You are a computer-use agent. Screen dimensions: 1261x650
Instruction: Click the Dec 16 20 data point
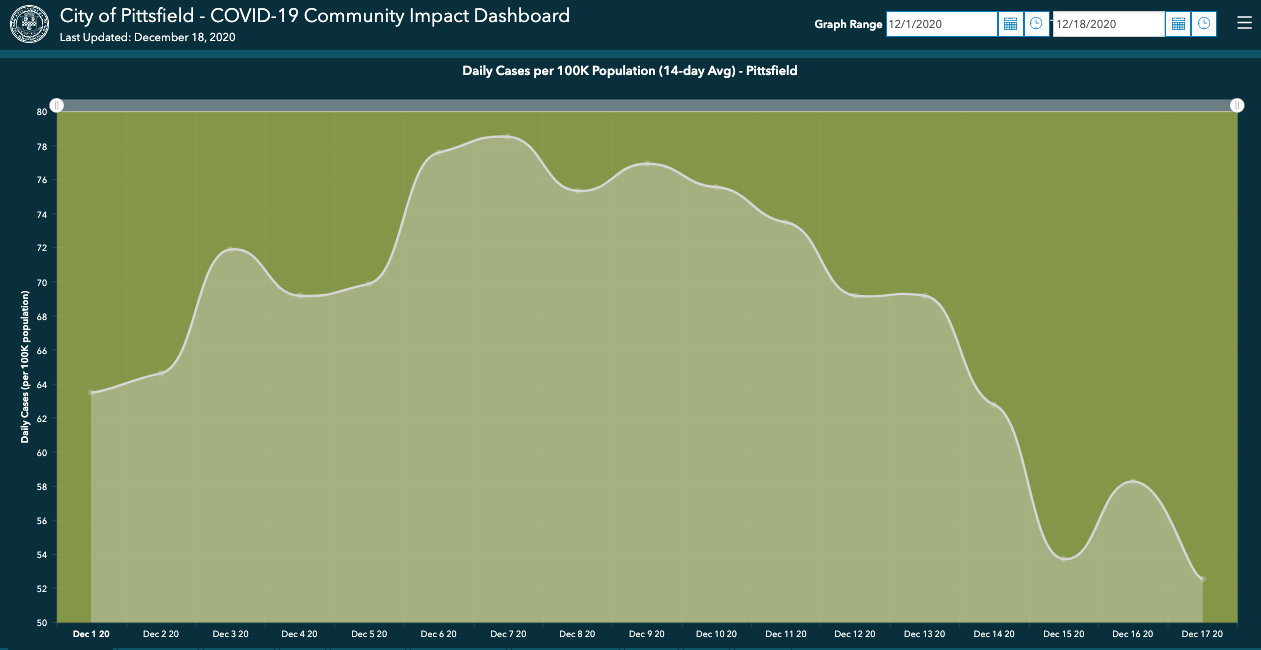coord(1133,482)
